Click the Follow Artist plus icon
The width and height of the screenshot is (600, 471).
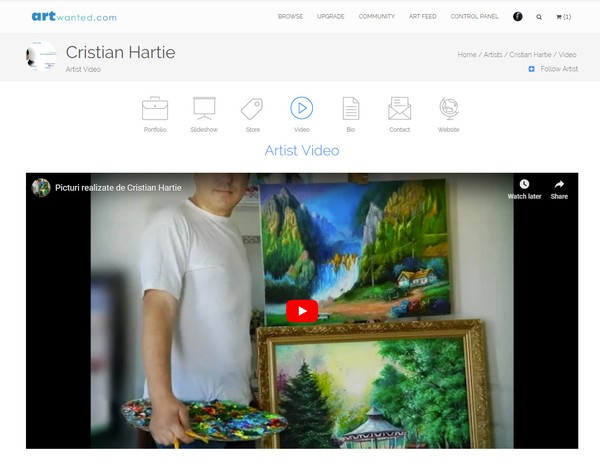click(x=532, y=69)
